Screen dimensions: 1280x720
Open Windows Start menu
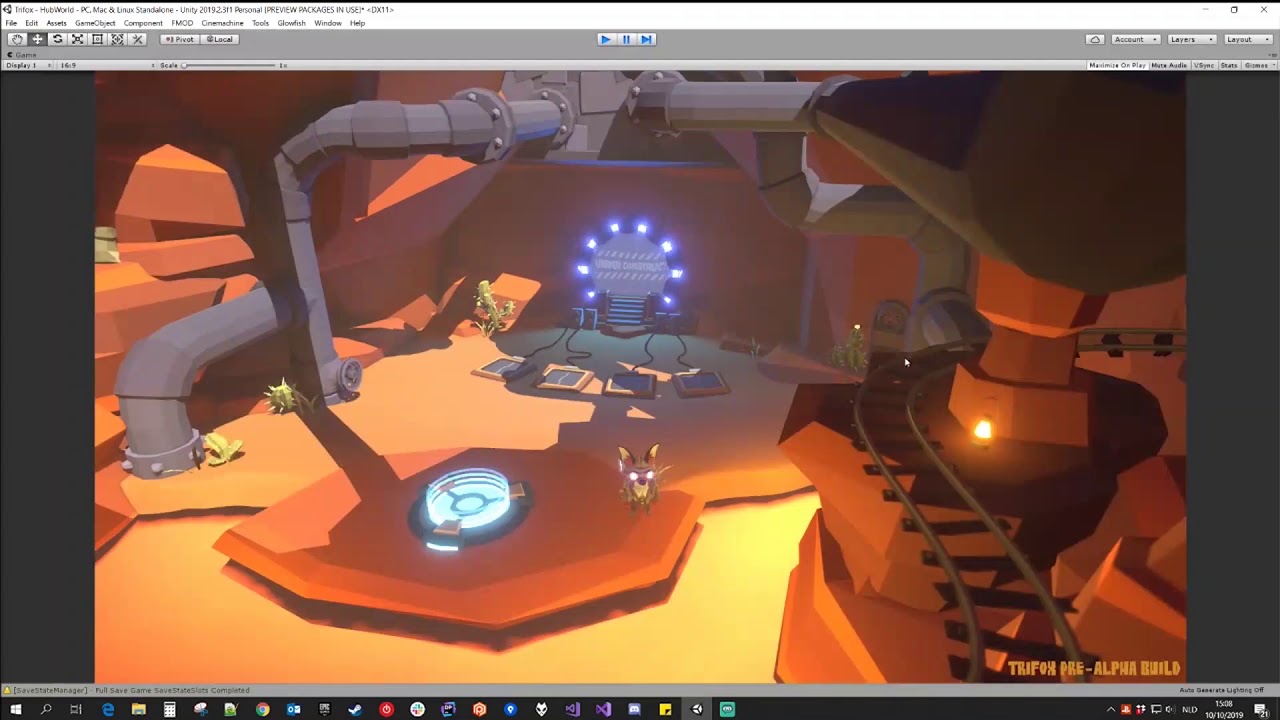point(15,709)
